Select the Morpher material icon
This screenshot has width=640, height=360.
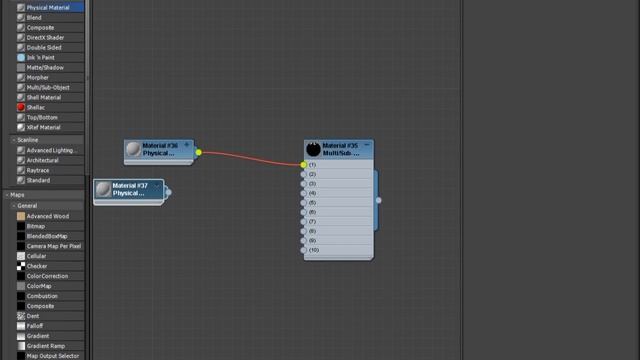point(21,77)
